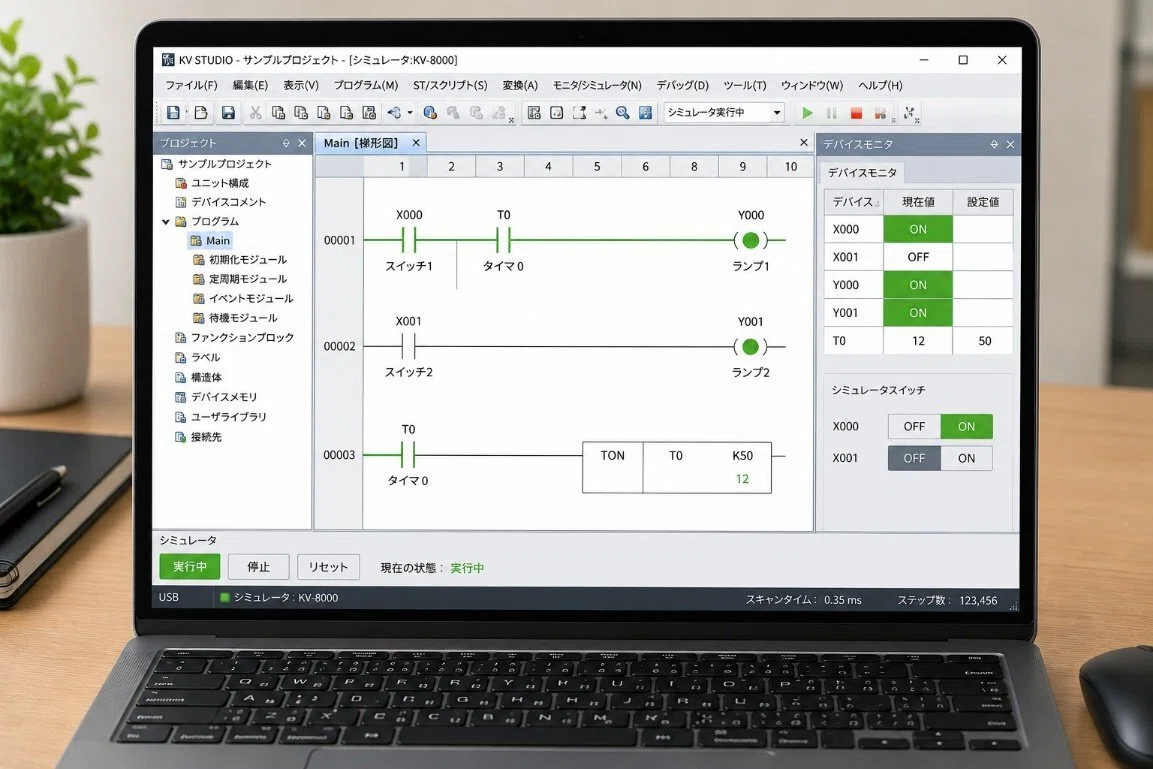This screenshot has width=1153, height=769.
Task: Switch X000 simulator switch to ON
Action: [966, 426]
